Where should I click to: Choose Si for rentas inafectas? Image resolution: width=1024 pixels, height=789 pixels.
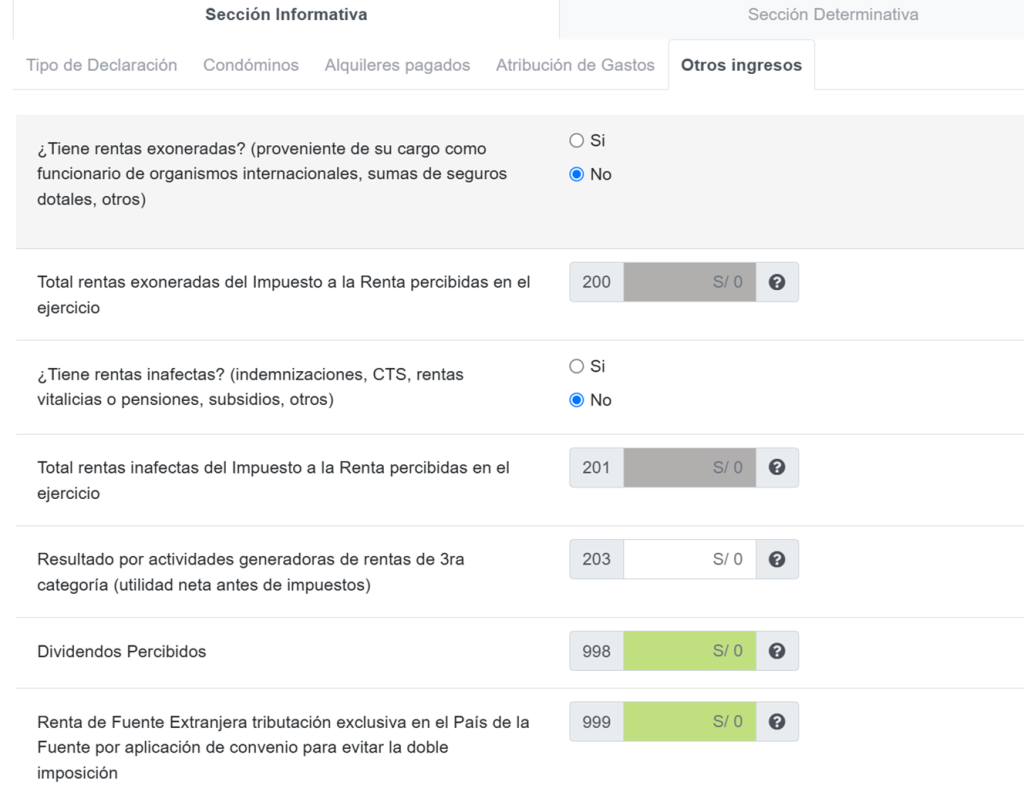point(576,366)
